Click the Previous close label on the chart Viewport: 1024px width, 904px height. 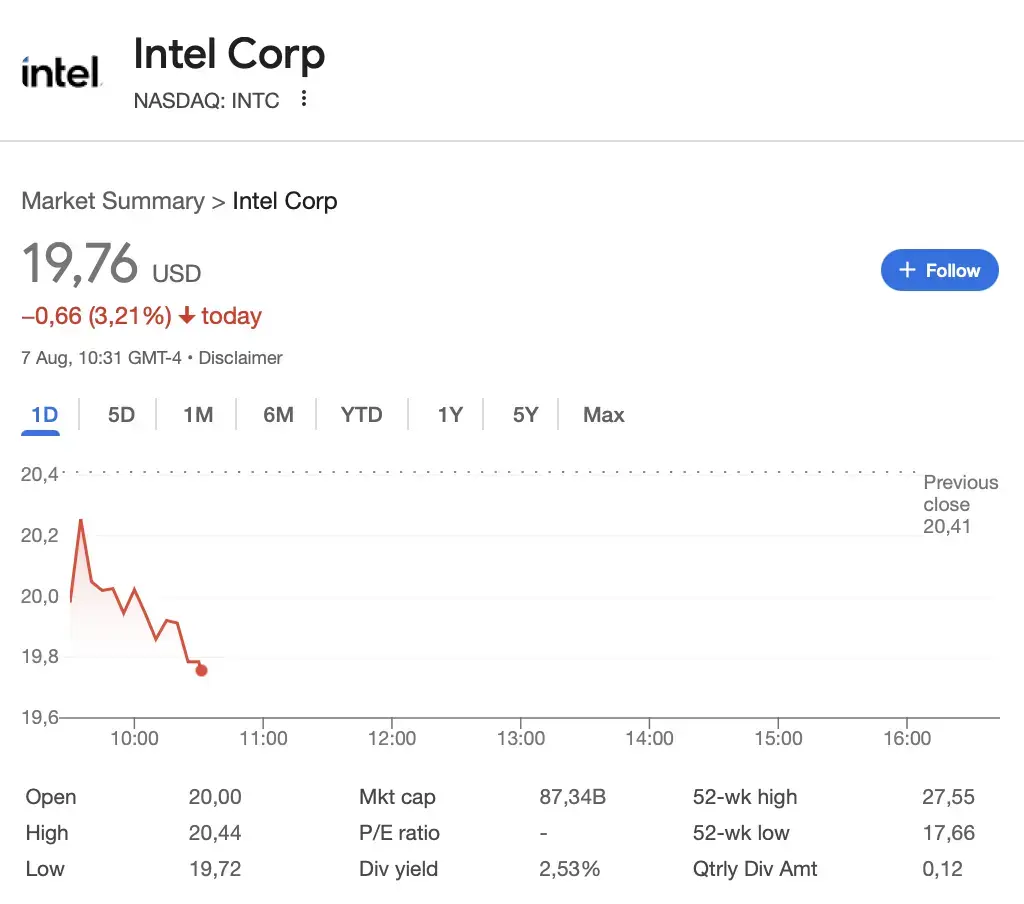(960, 493)
